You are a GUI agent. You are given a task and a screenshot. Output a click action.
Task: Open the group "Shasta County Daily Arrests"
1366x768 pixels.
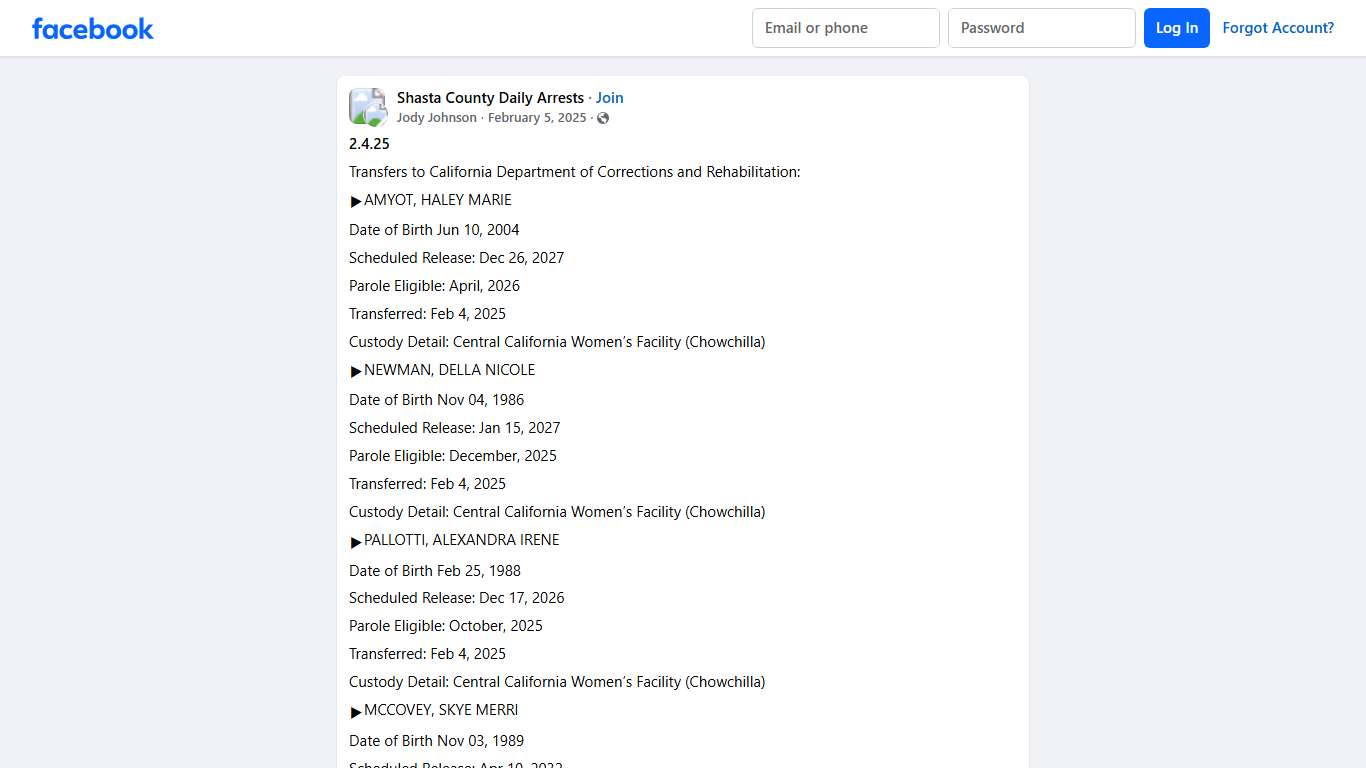pos(490,97)
